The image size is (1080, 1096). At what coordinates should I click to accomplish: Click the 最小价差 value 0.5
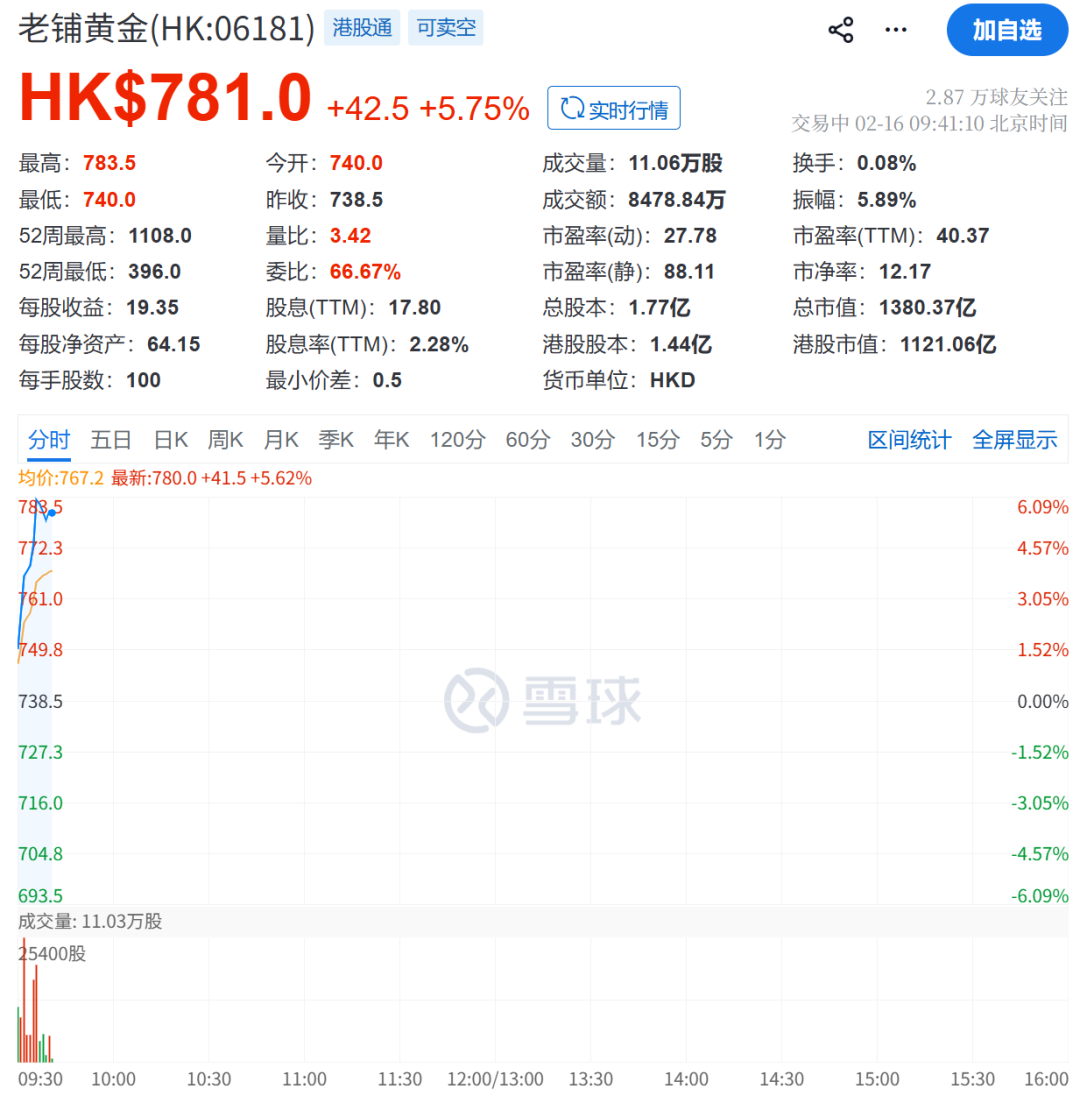click(x=387, y=380)
